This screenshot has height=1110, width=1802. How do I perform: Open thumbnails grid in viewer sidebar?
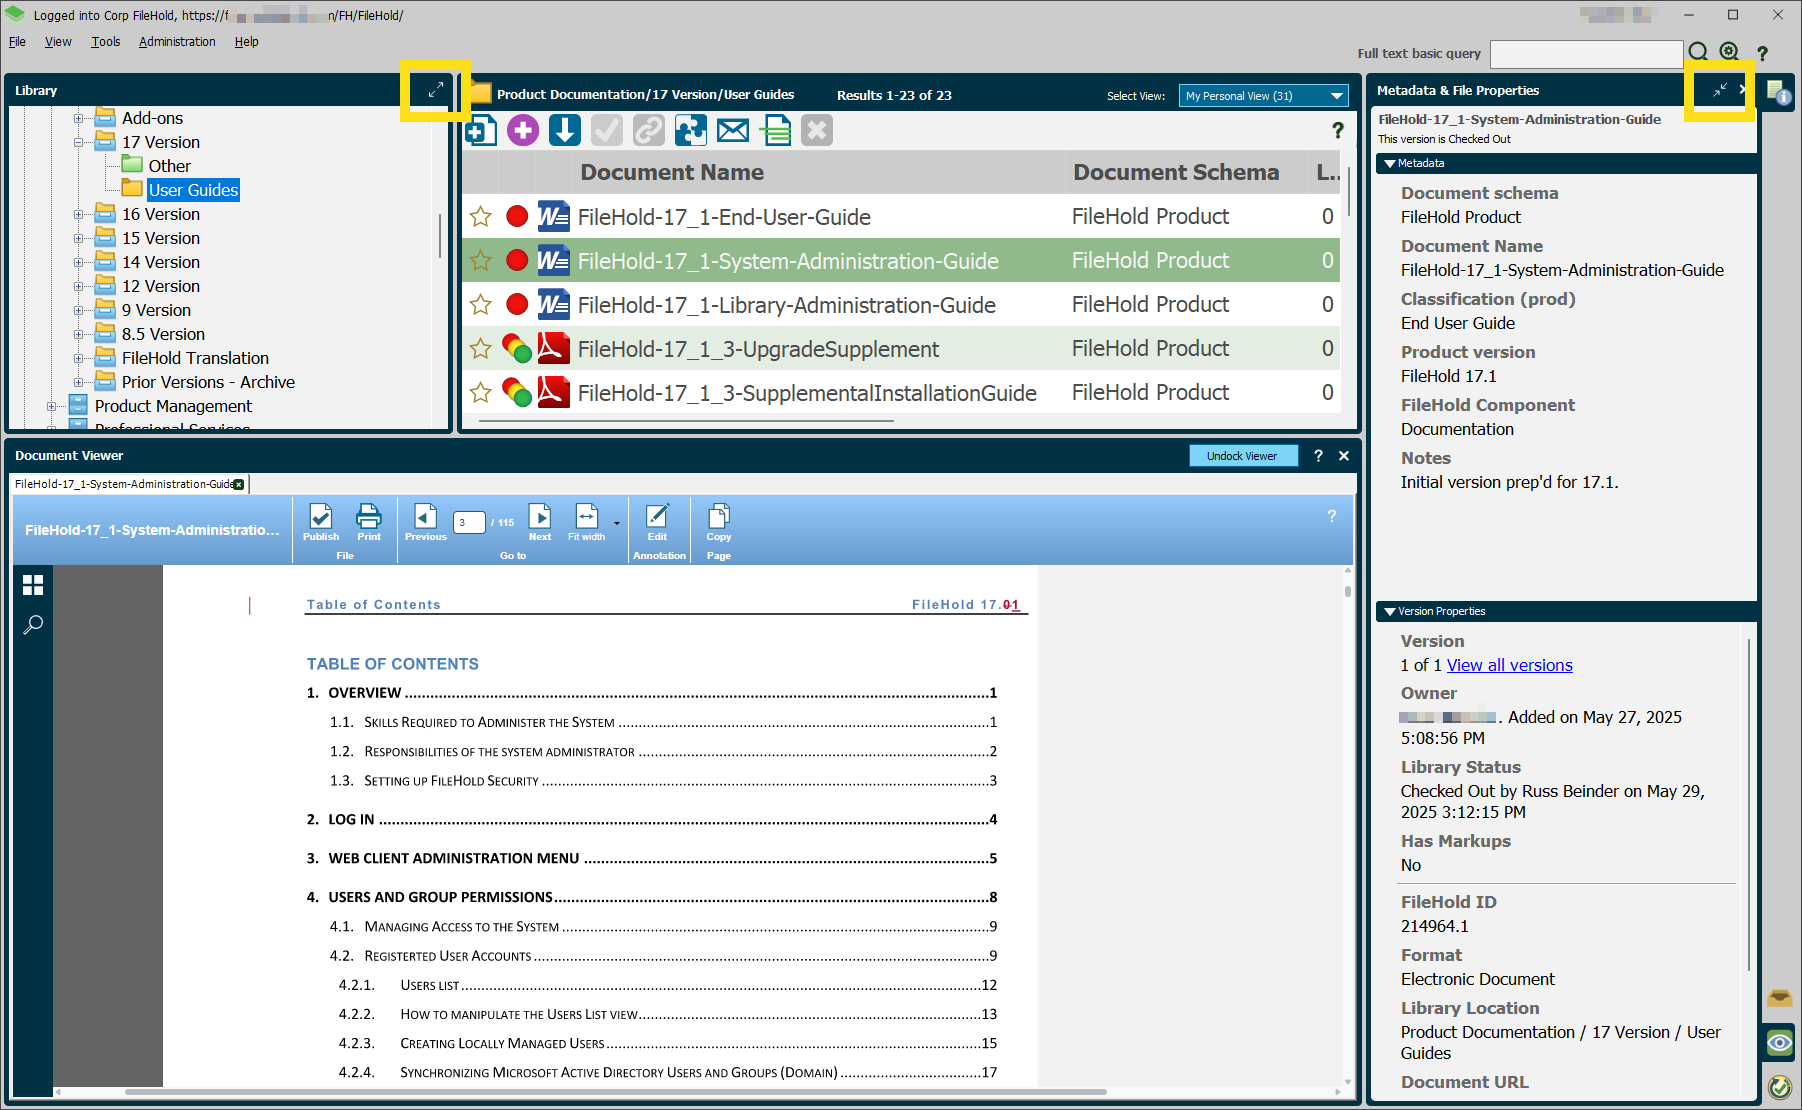click(x=33, y=585)
